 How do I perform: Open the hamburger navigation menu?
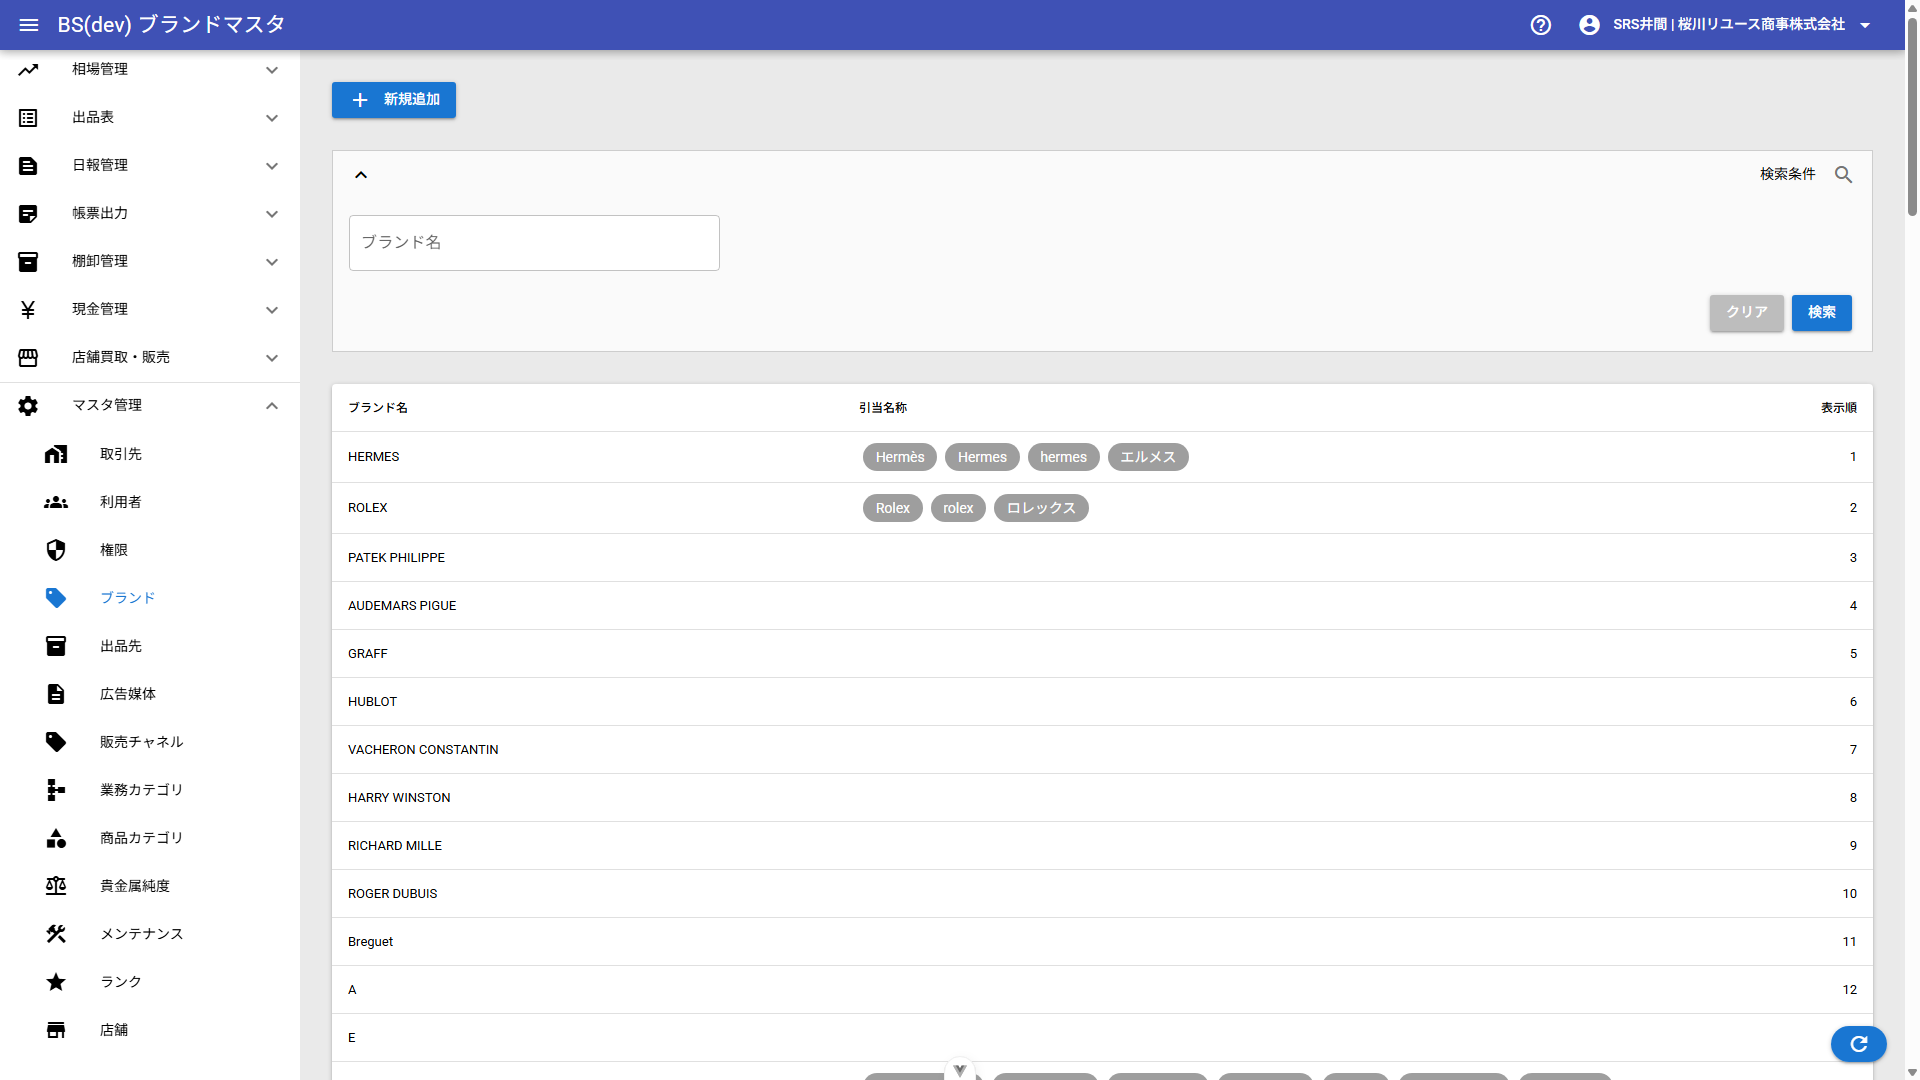[29, 25]
